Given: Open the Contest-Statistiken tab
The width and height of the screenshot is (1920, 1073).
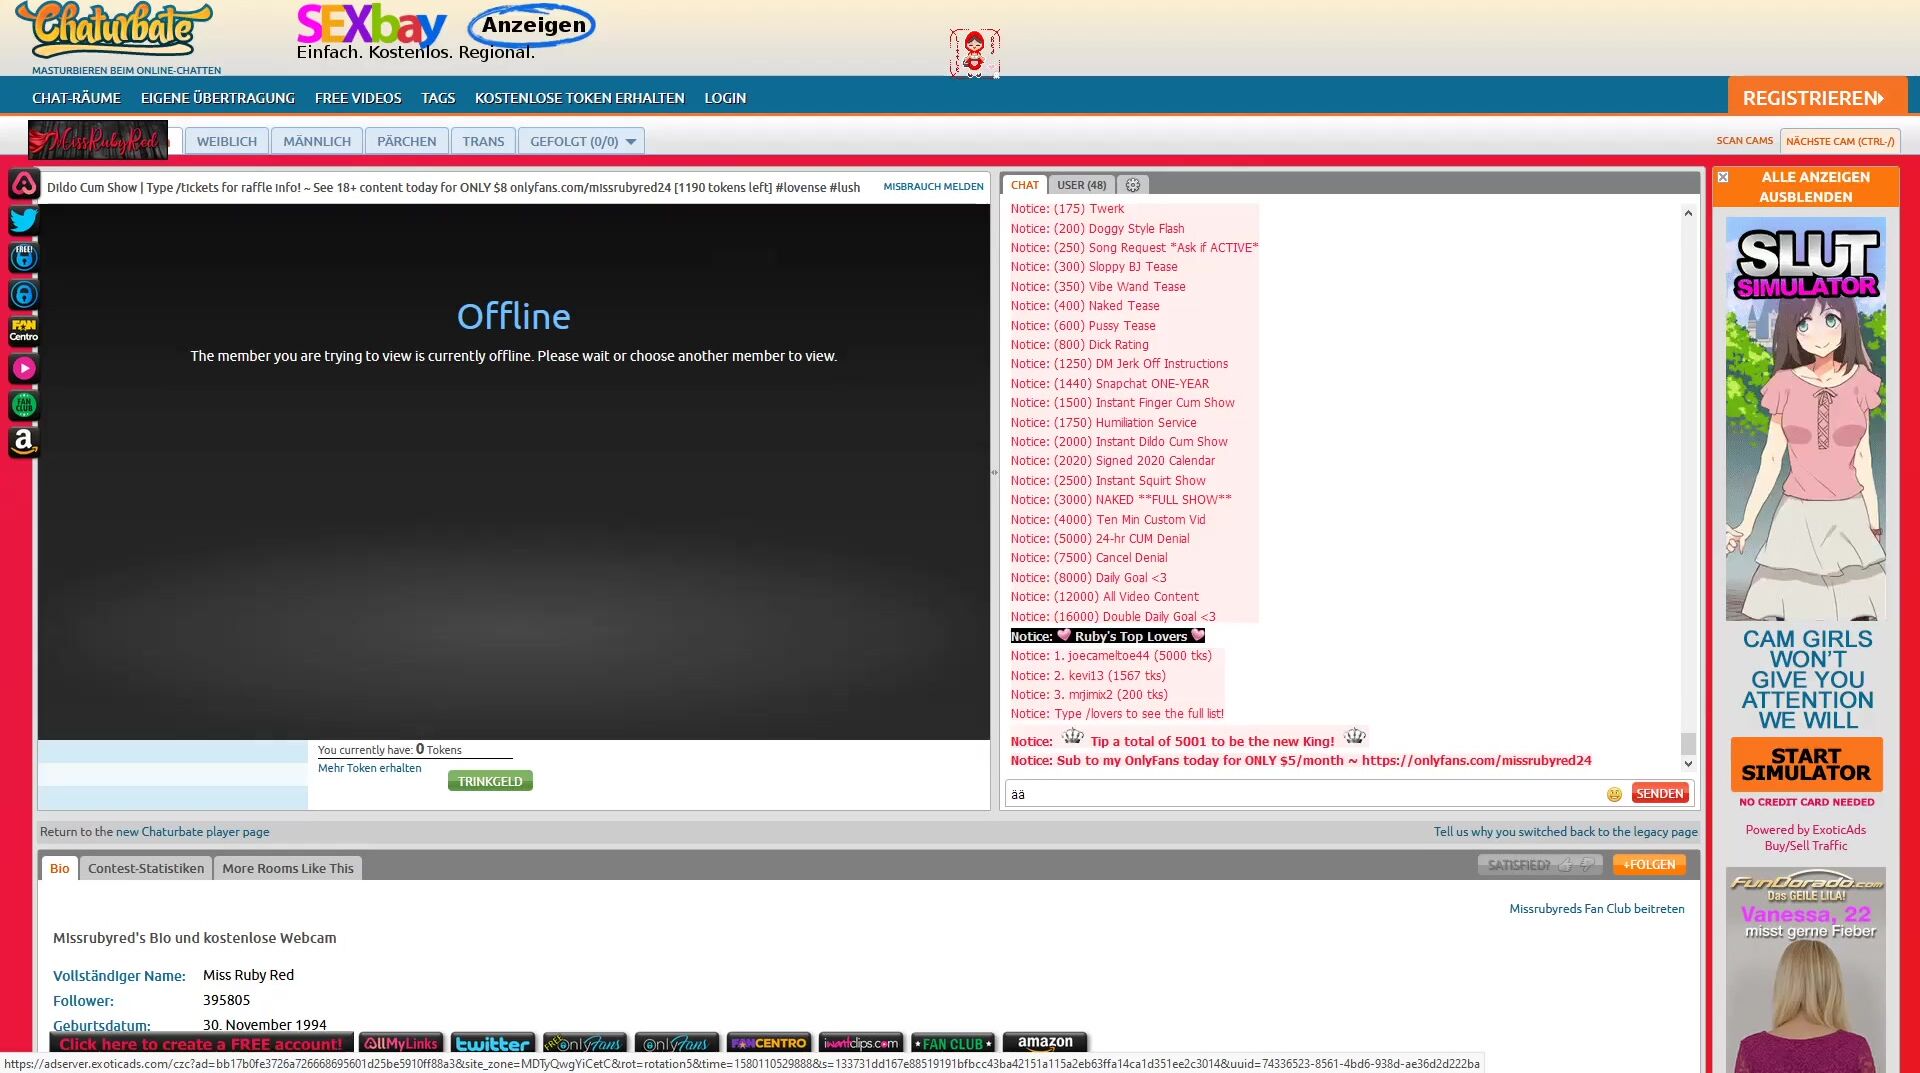Looking at the screenshot, I should [x=146, y=868].
